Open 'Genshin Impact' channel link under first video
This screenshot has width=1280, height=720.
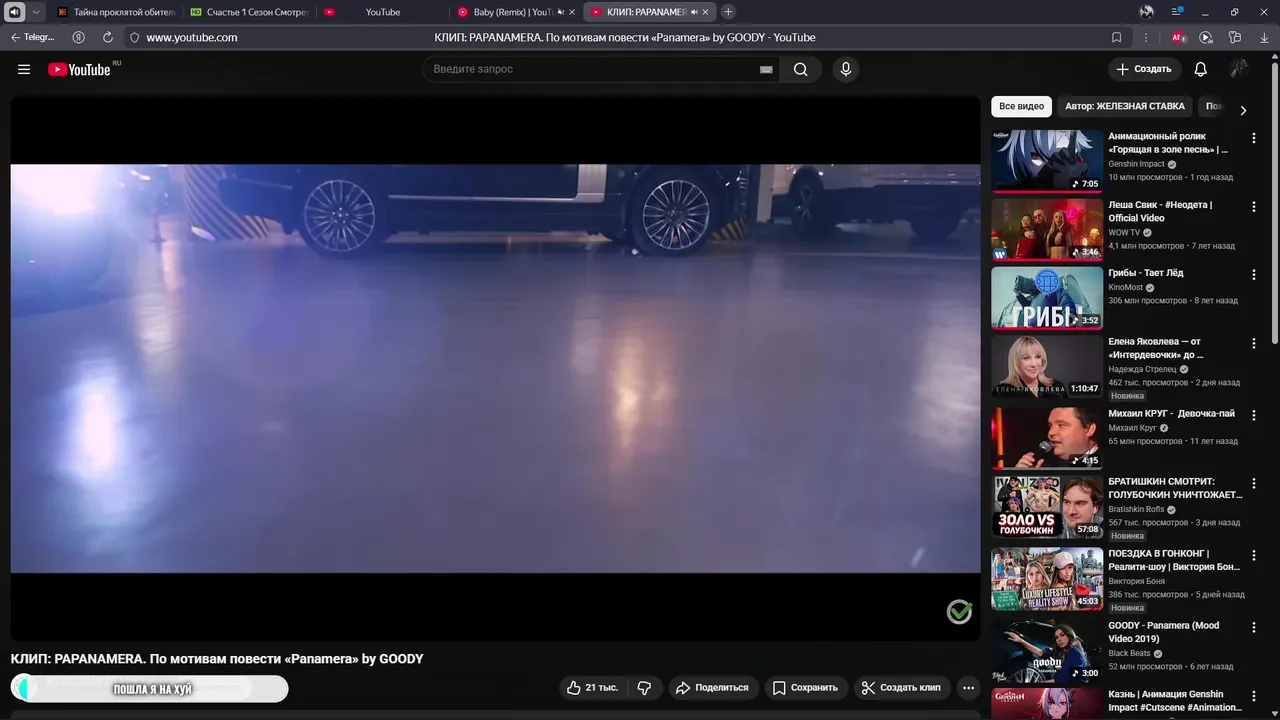(1136, 164)
